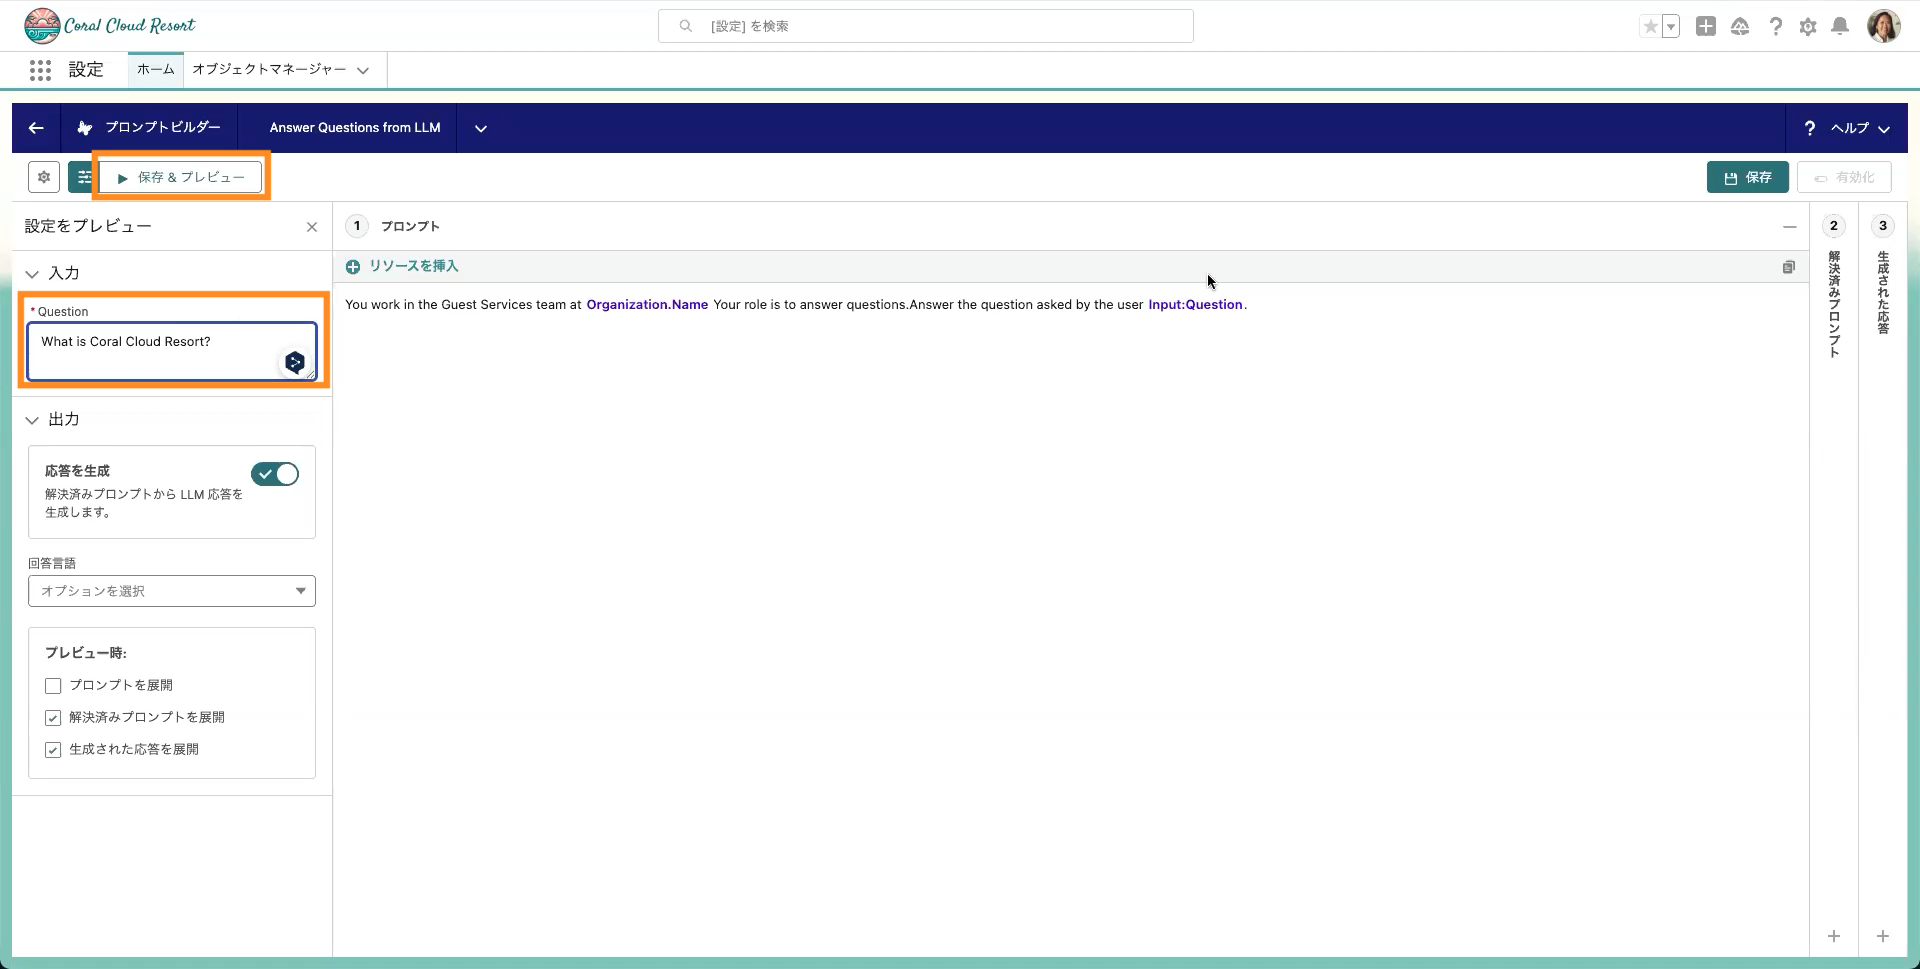Image resolution: width=1920 pixels, height=969 pixels.
Task: Open the setup gear menu in header
Action: 1808,27
